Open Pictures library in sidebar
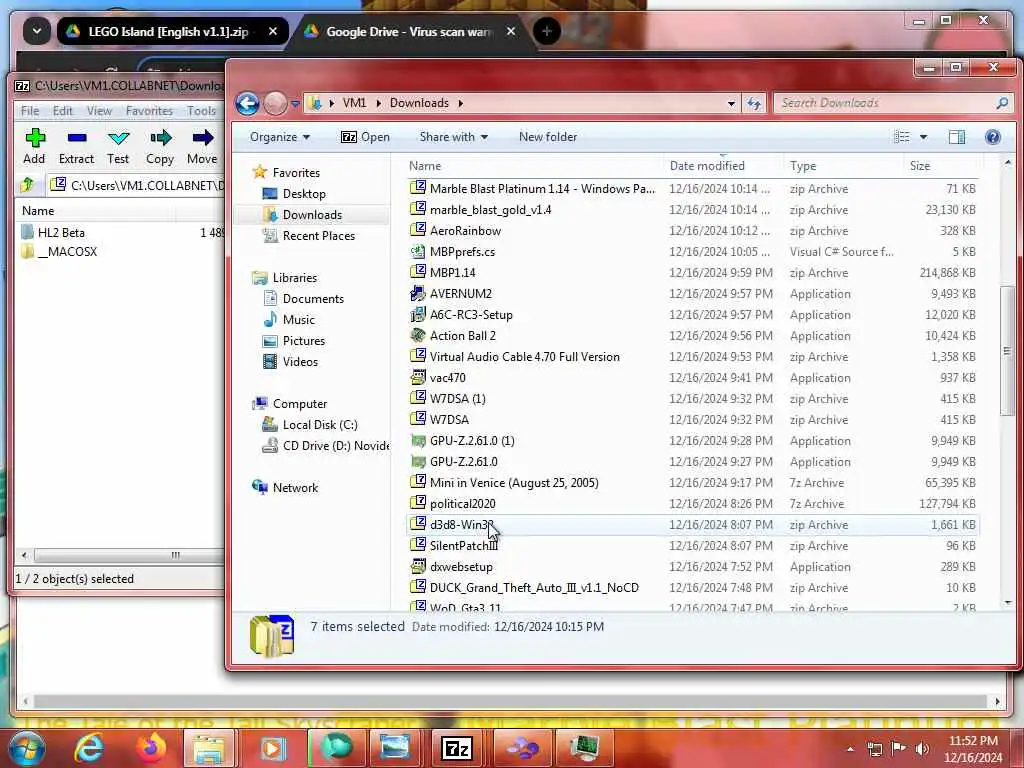1024x768 pixels. click(304, 341)
